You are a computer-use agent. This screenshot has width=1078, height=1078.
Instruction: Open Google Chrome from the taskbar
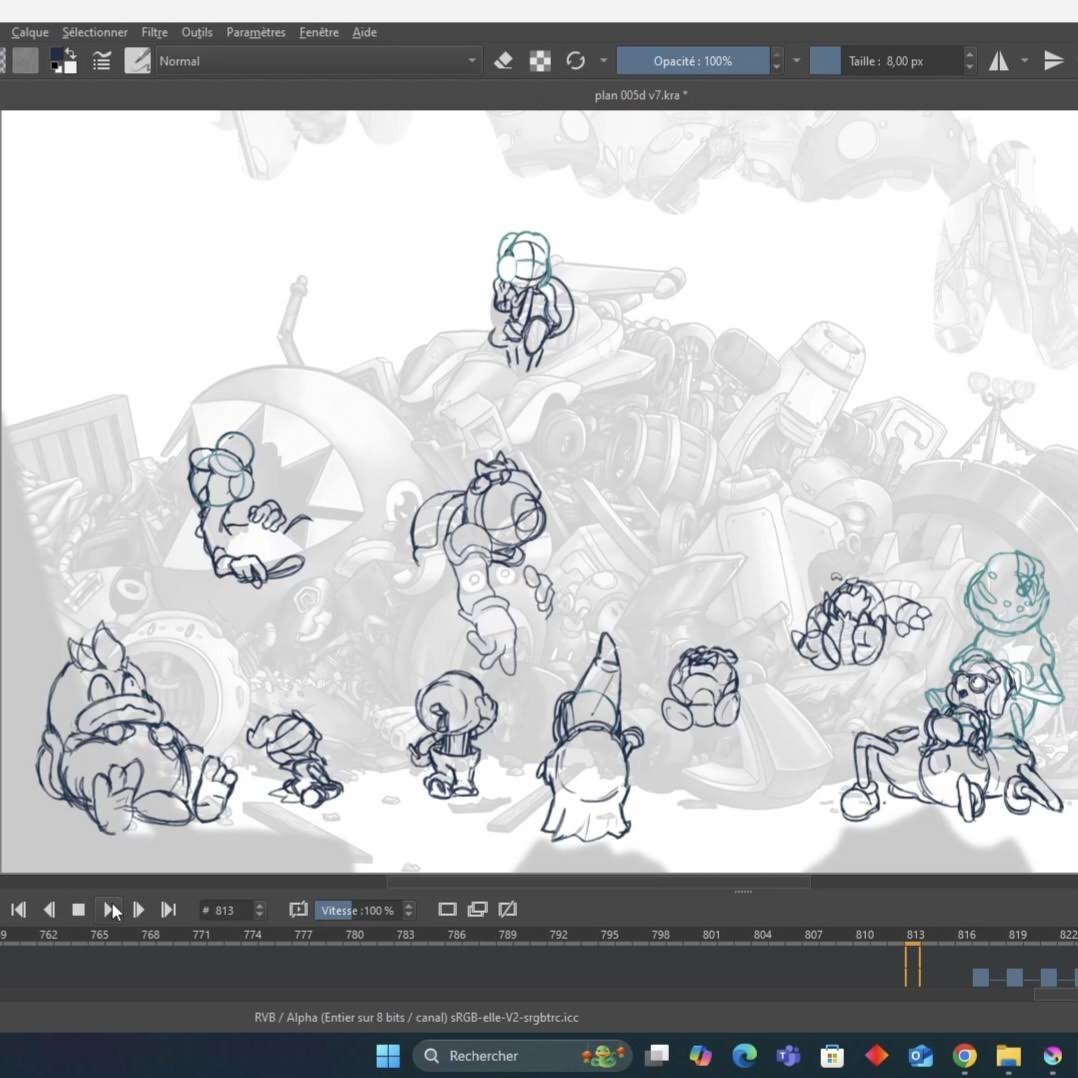point(964,1056)
